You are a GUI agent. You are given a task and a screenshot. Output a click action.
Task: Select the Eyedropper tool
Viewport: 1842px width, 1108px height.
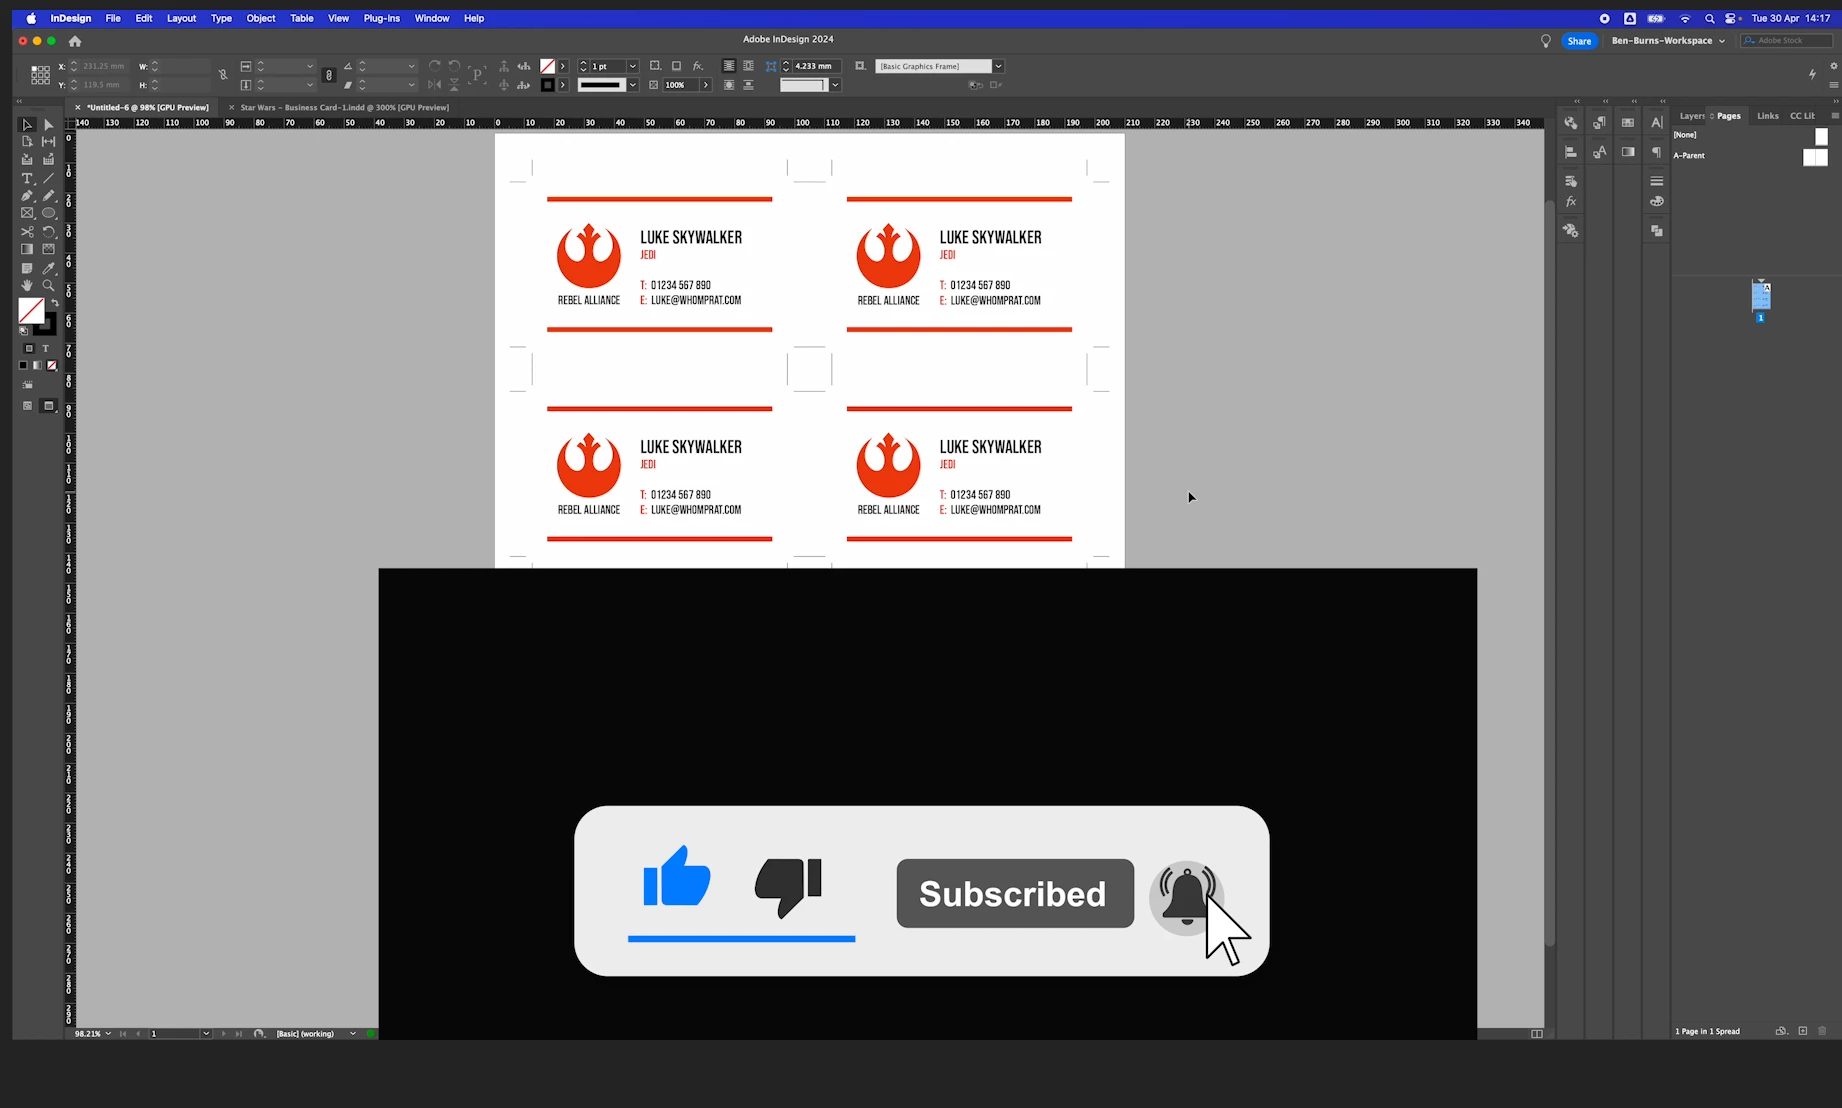click(48, 268)
